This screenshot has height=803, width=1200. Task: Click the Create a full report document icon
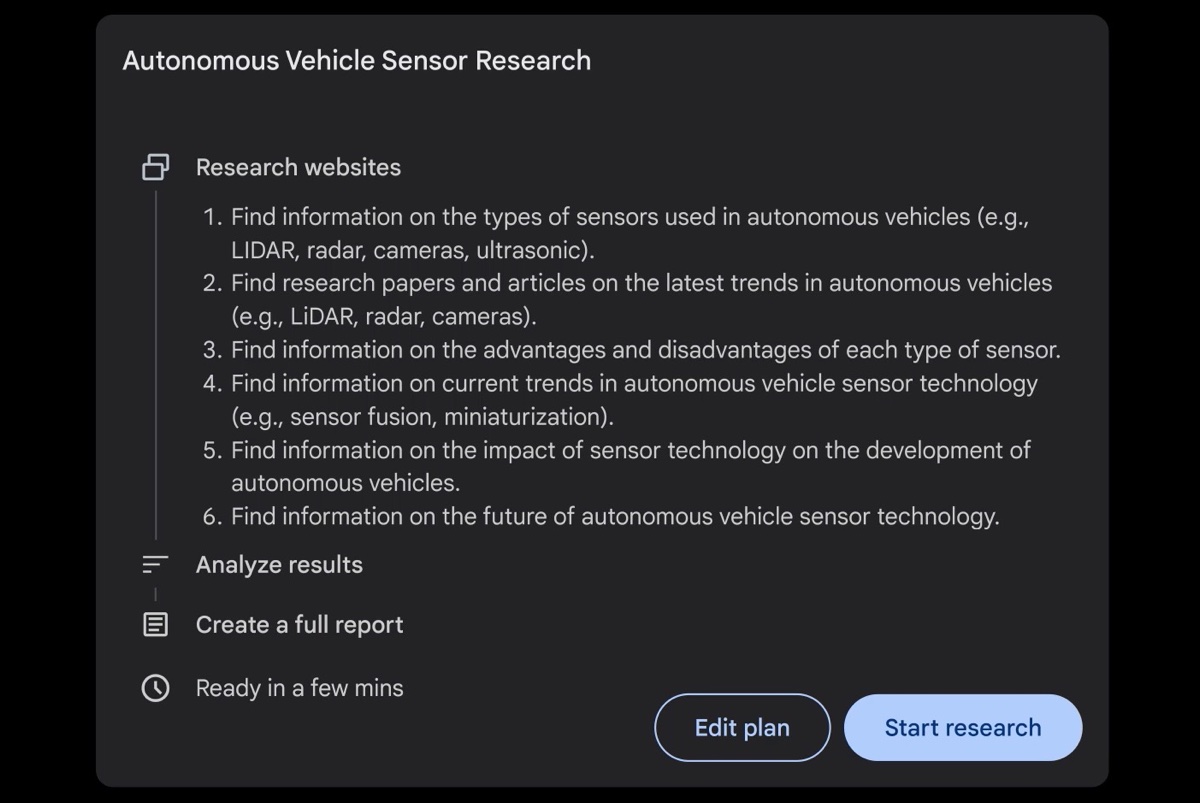[x=155, y=625]
